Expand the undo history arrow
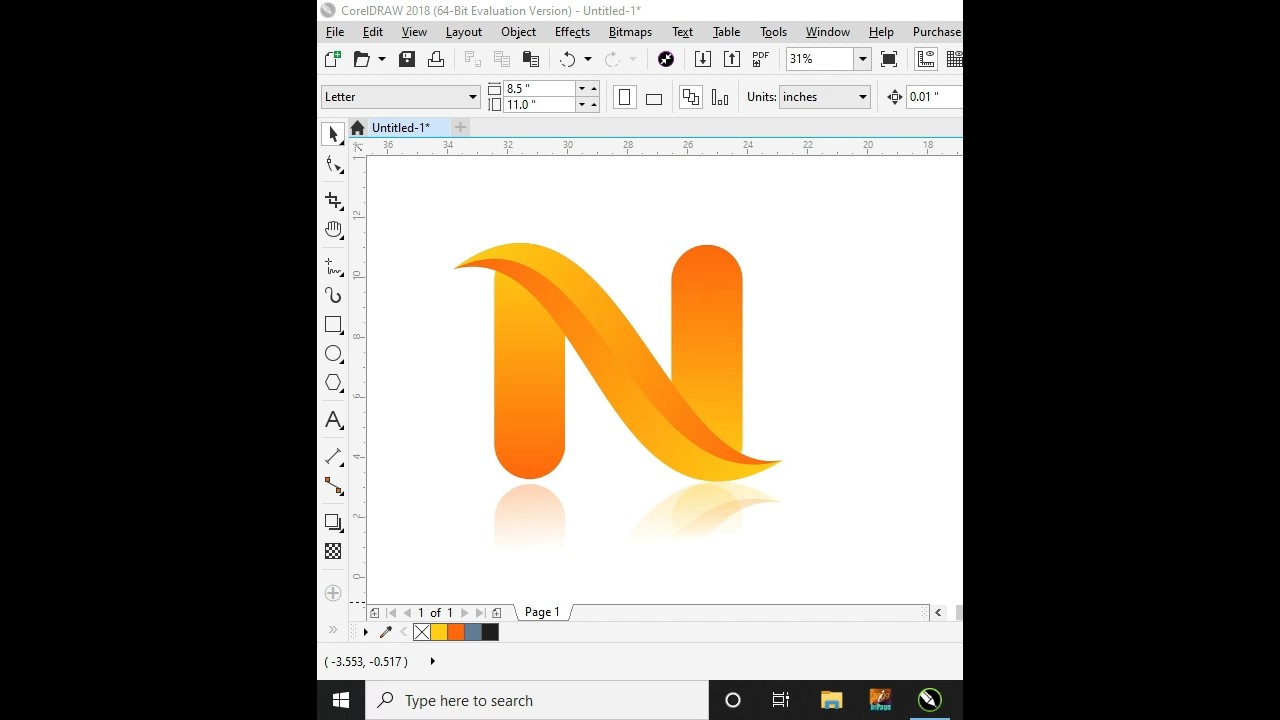1280x720 pixels. point(587,59)
